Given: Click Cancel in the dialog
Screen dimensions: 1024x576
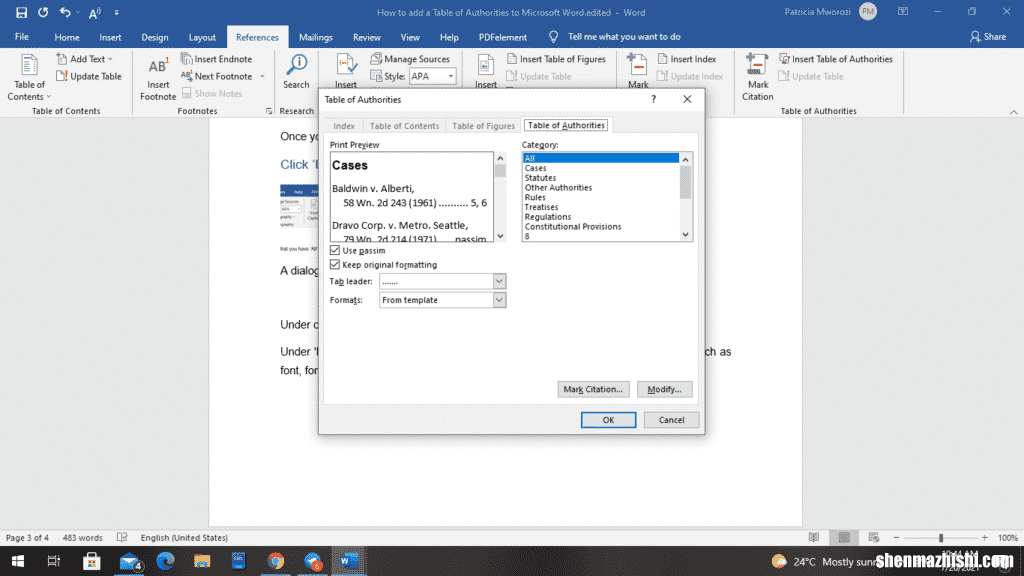Looking at the screenshot, I should pyautogui.click(x=671, y=420).
